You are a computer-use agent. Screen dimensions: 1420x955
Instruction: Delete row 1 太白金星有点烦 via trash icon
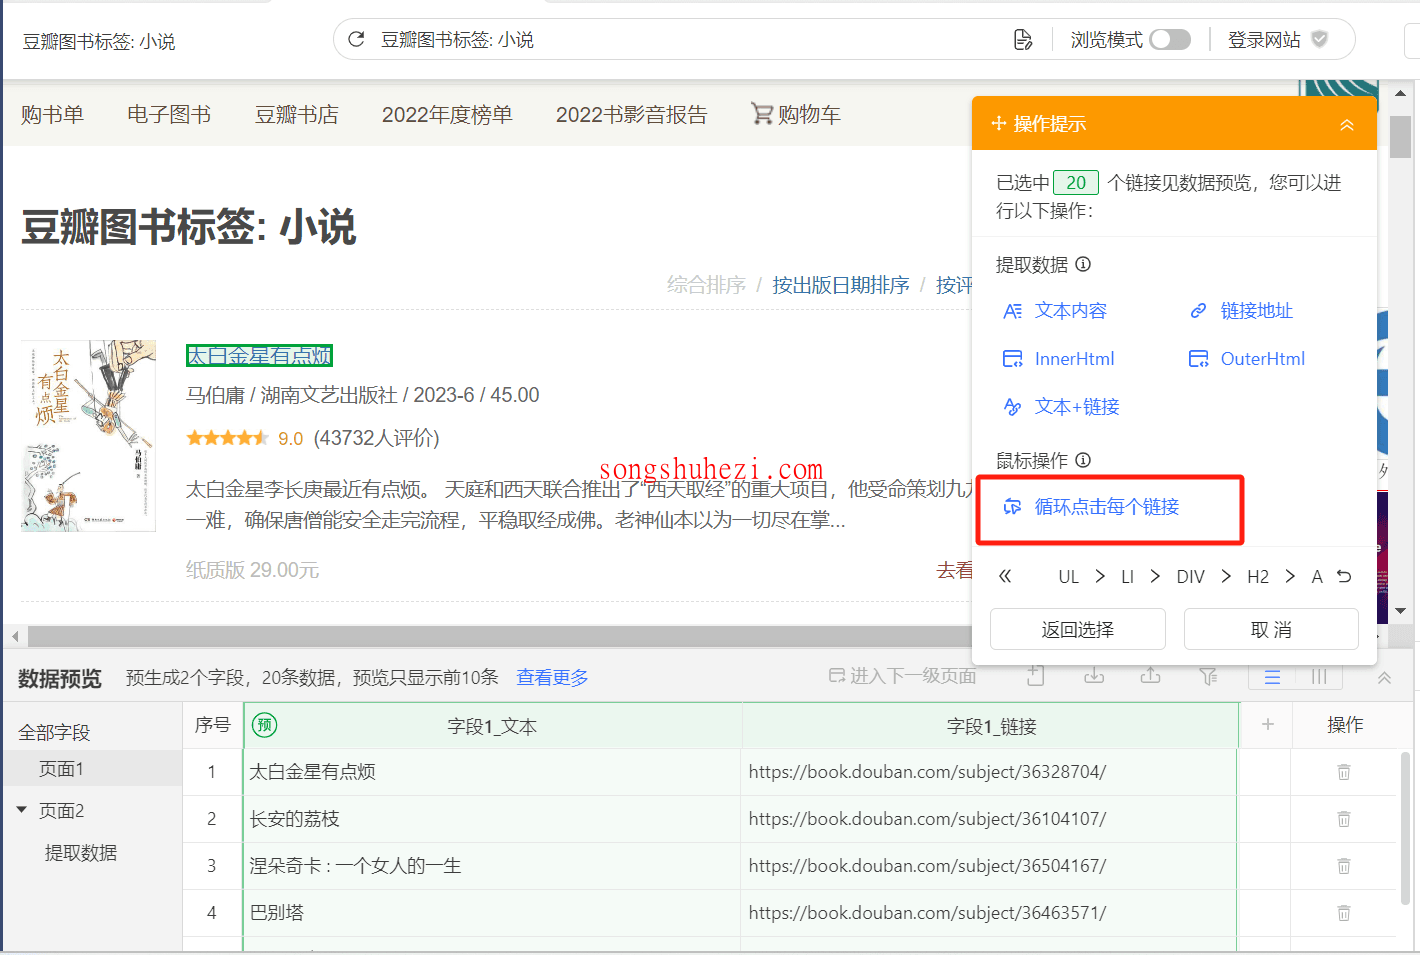(1344, 772)
